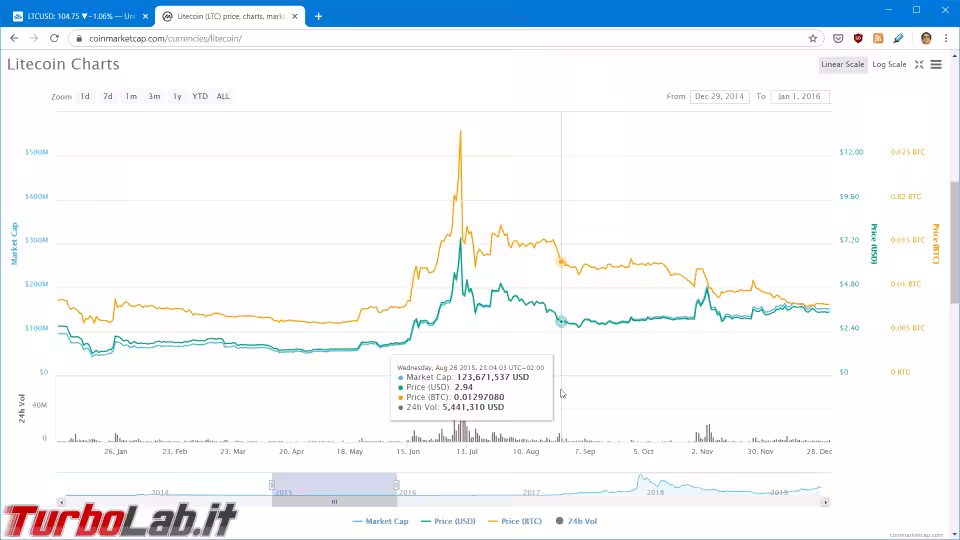Click the $12.00 price axis label

[x=851, y=152]
